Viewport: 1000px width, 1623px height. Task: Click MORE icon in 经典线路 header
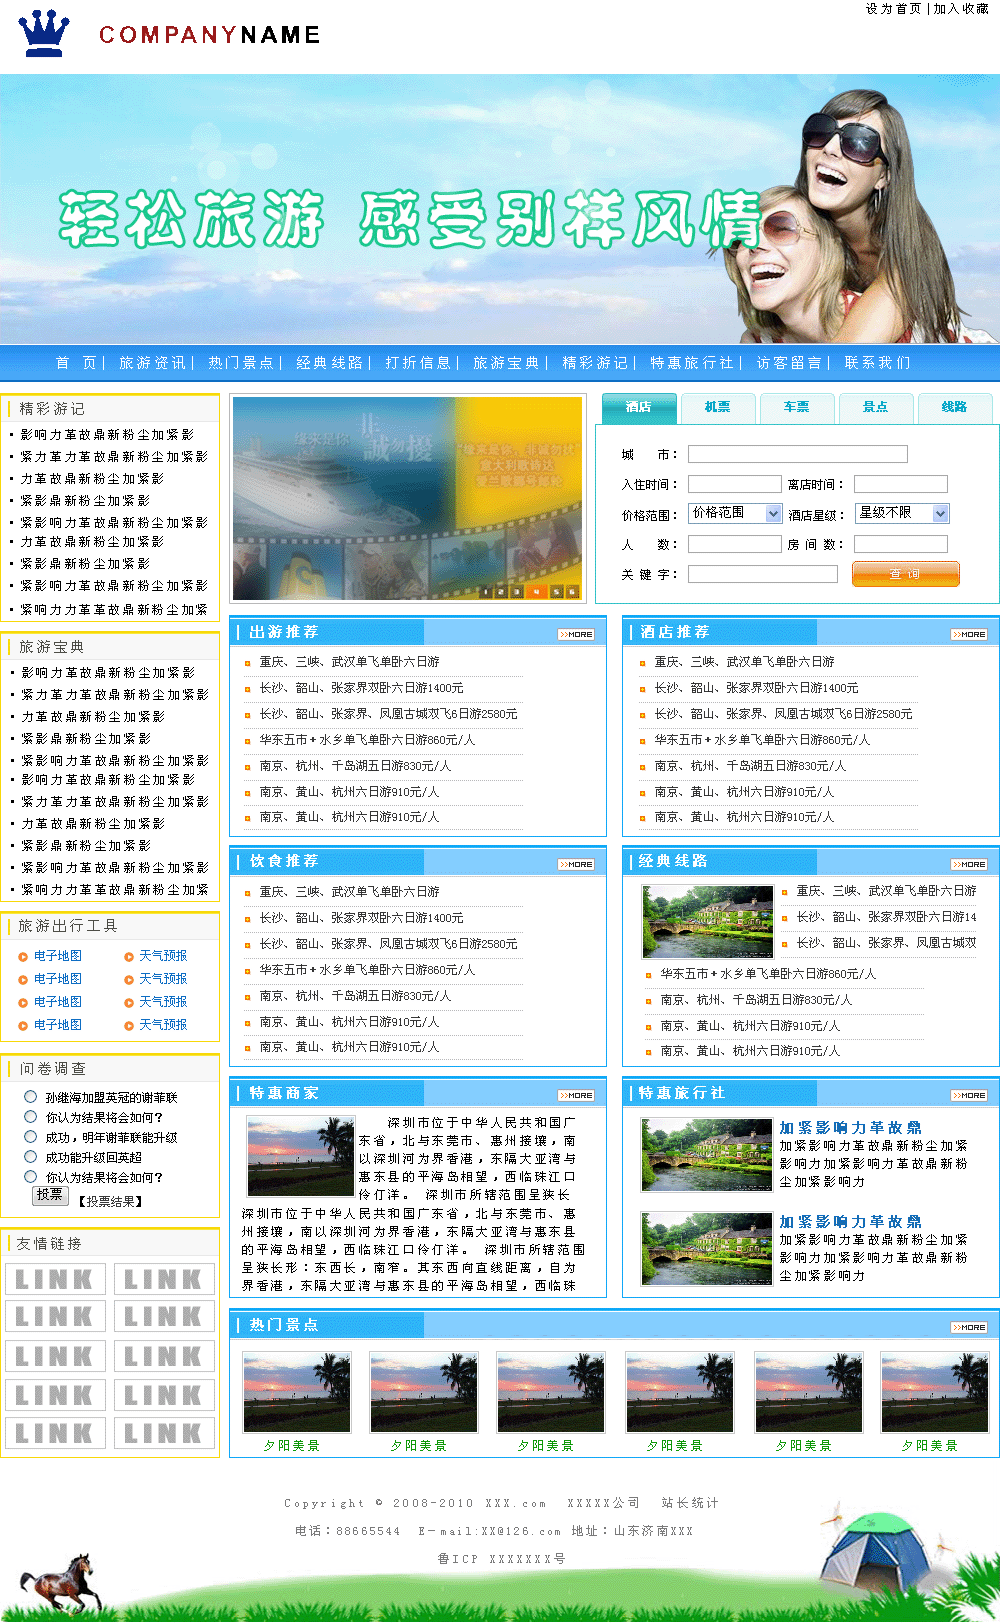pos(969,864)
